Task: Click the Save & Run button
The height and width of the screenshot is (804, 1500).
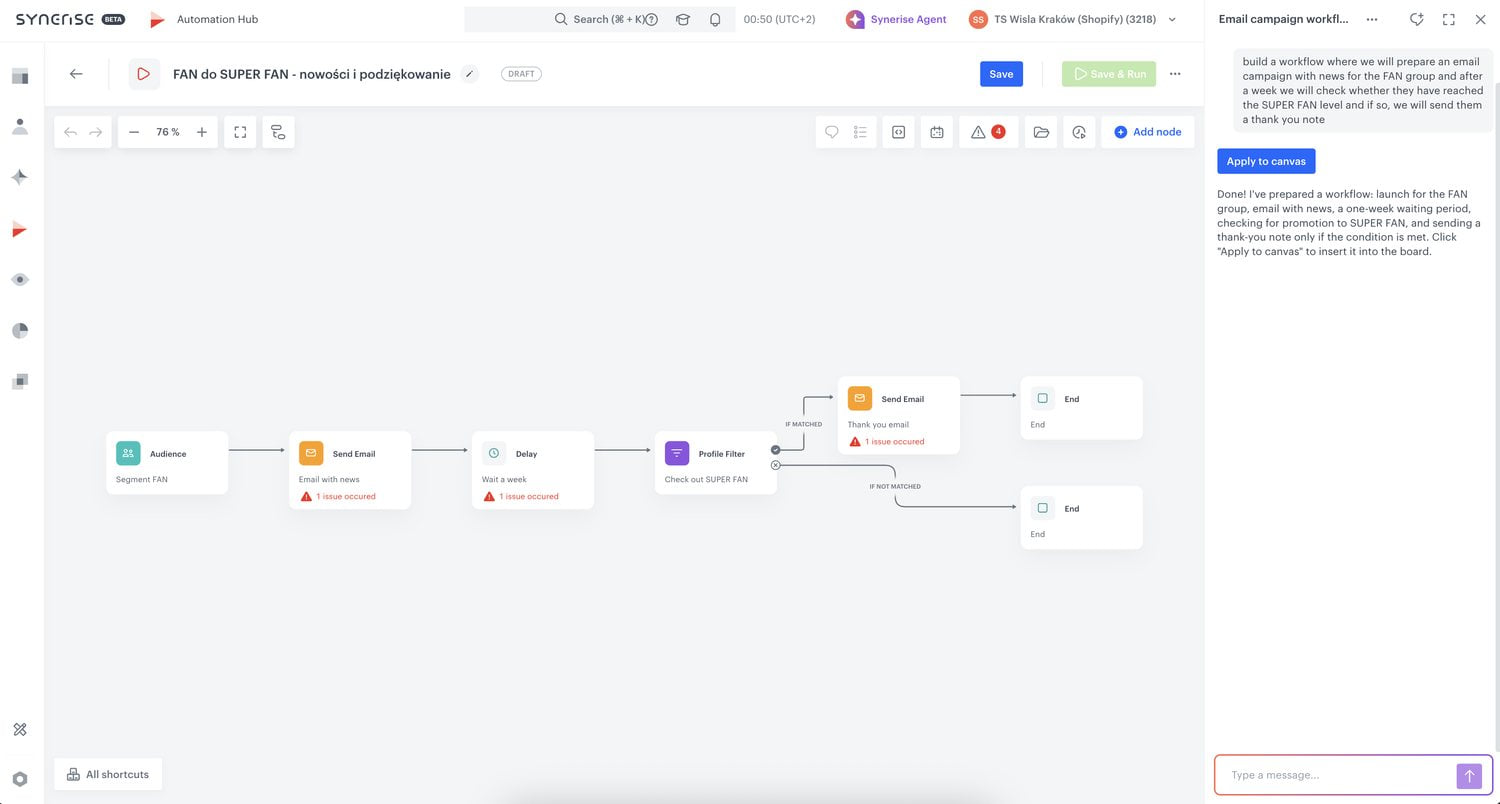Action: pyautogui.click(x=1109, y=74)
